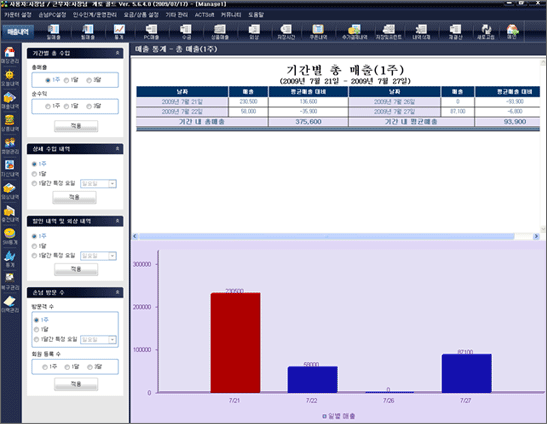Click 적용 button under 기간별 총 수입
This screenshot has width=547, height=424.
coord(76,126)
